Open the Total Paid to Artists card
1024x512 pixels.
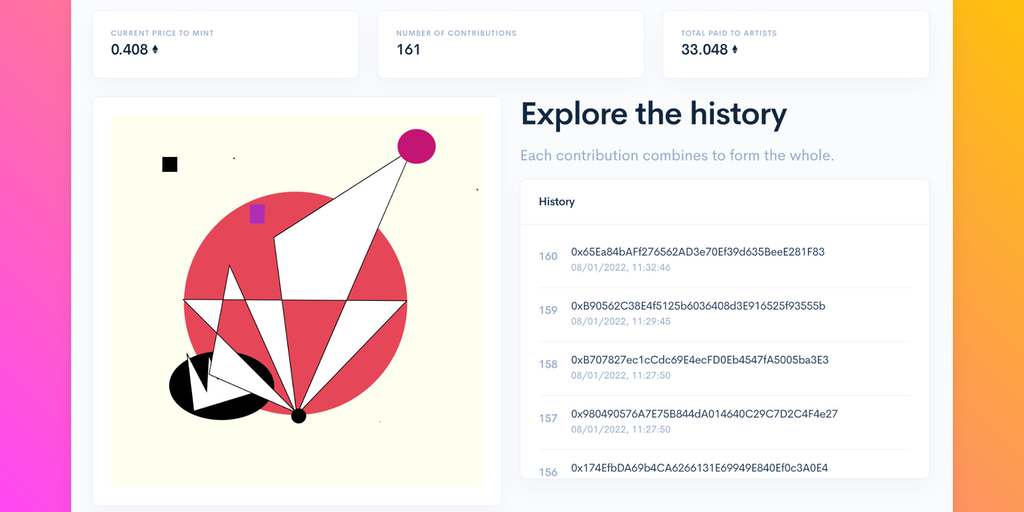[x=795, y=43]
